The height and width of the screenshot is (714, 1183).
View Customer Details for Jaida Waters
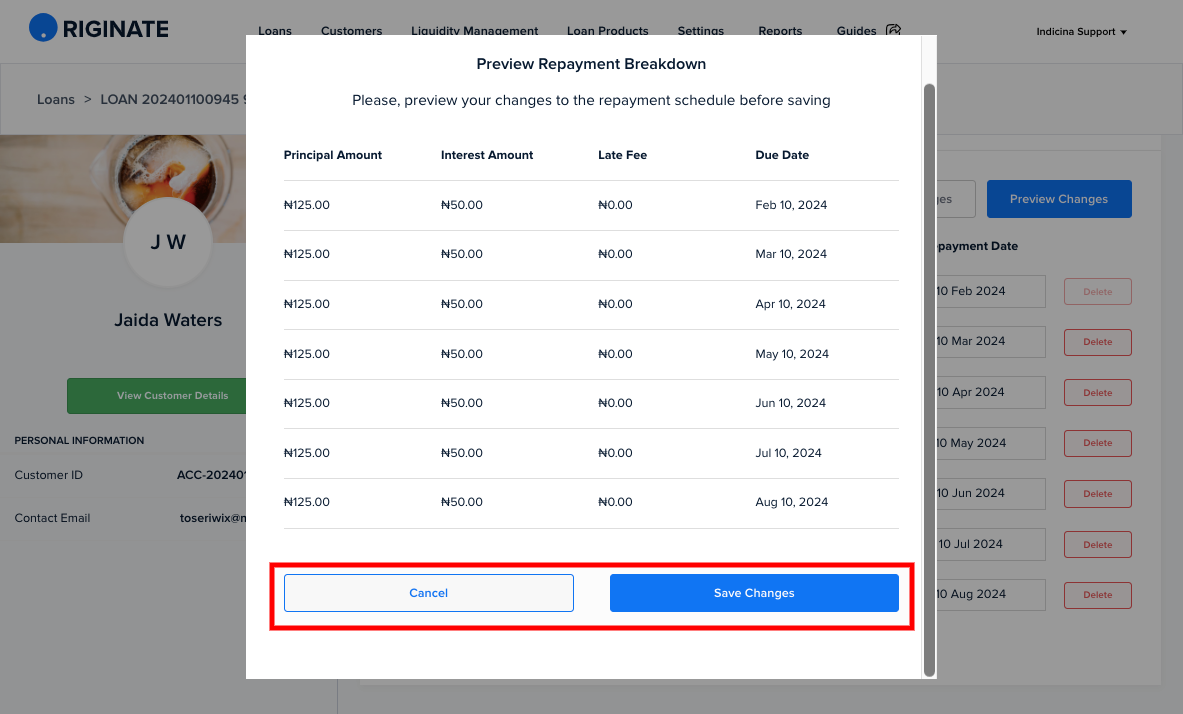(x=157, y=395)
